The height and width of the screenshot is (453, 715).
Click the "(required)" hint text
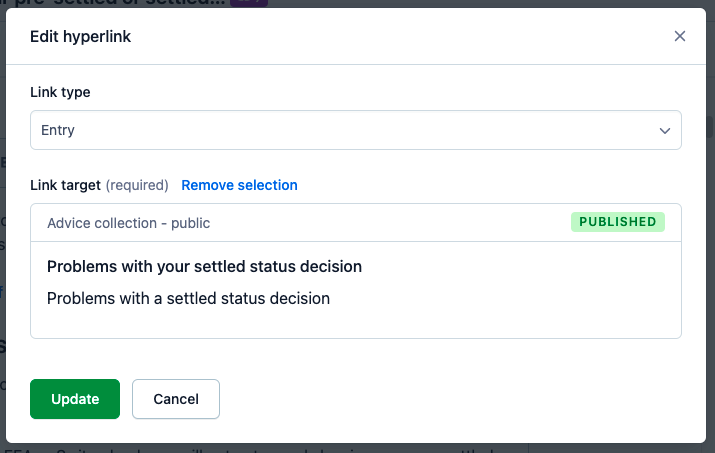coord(139,185)
